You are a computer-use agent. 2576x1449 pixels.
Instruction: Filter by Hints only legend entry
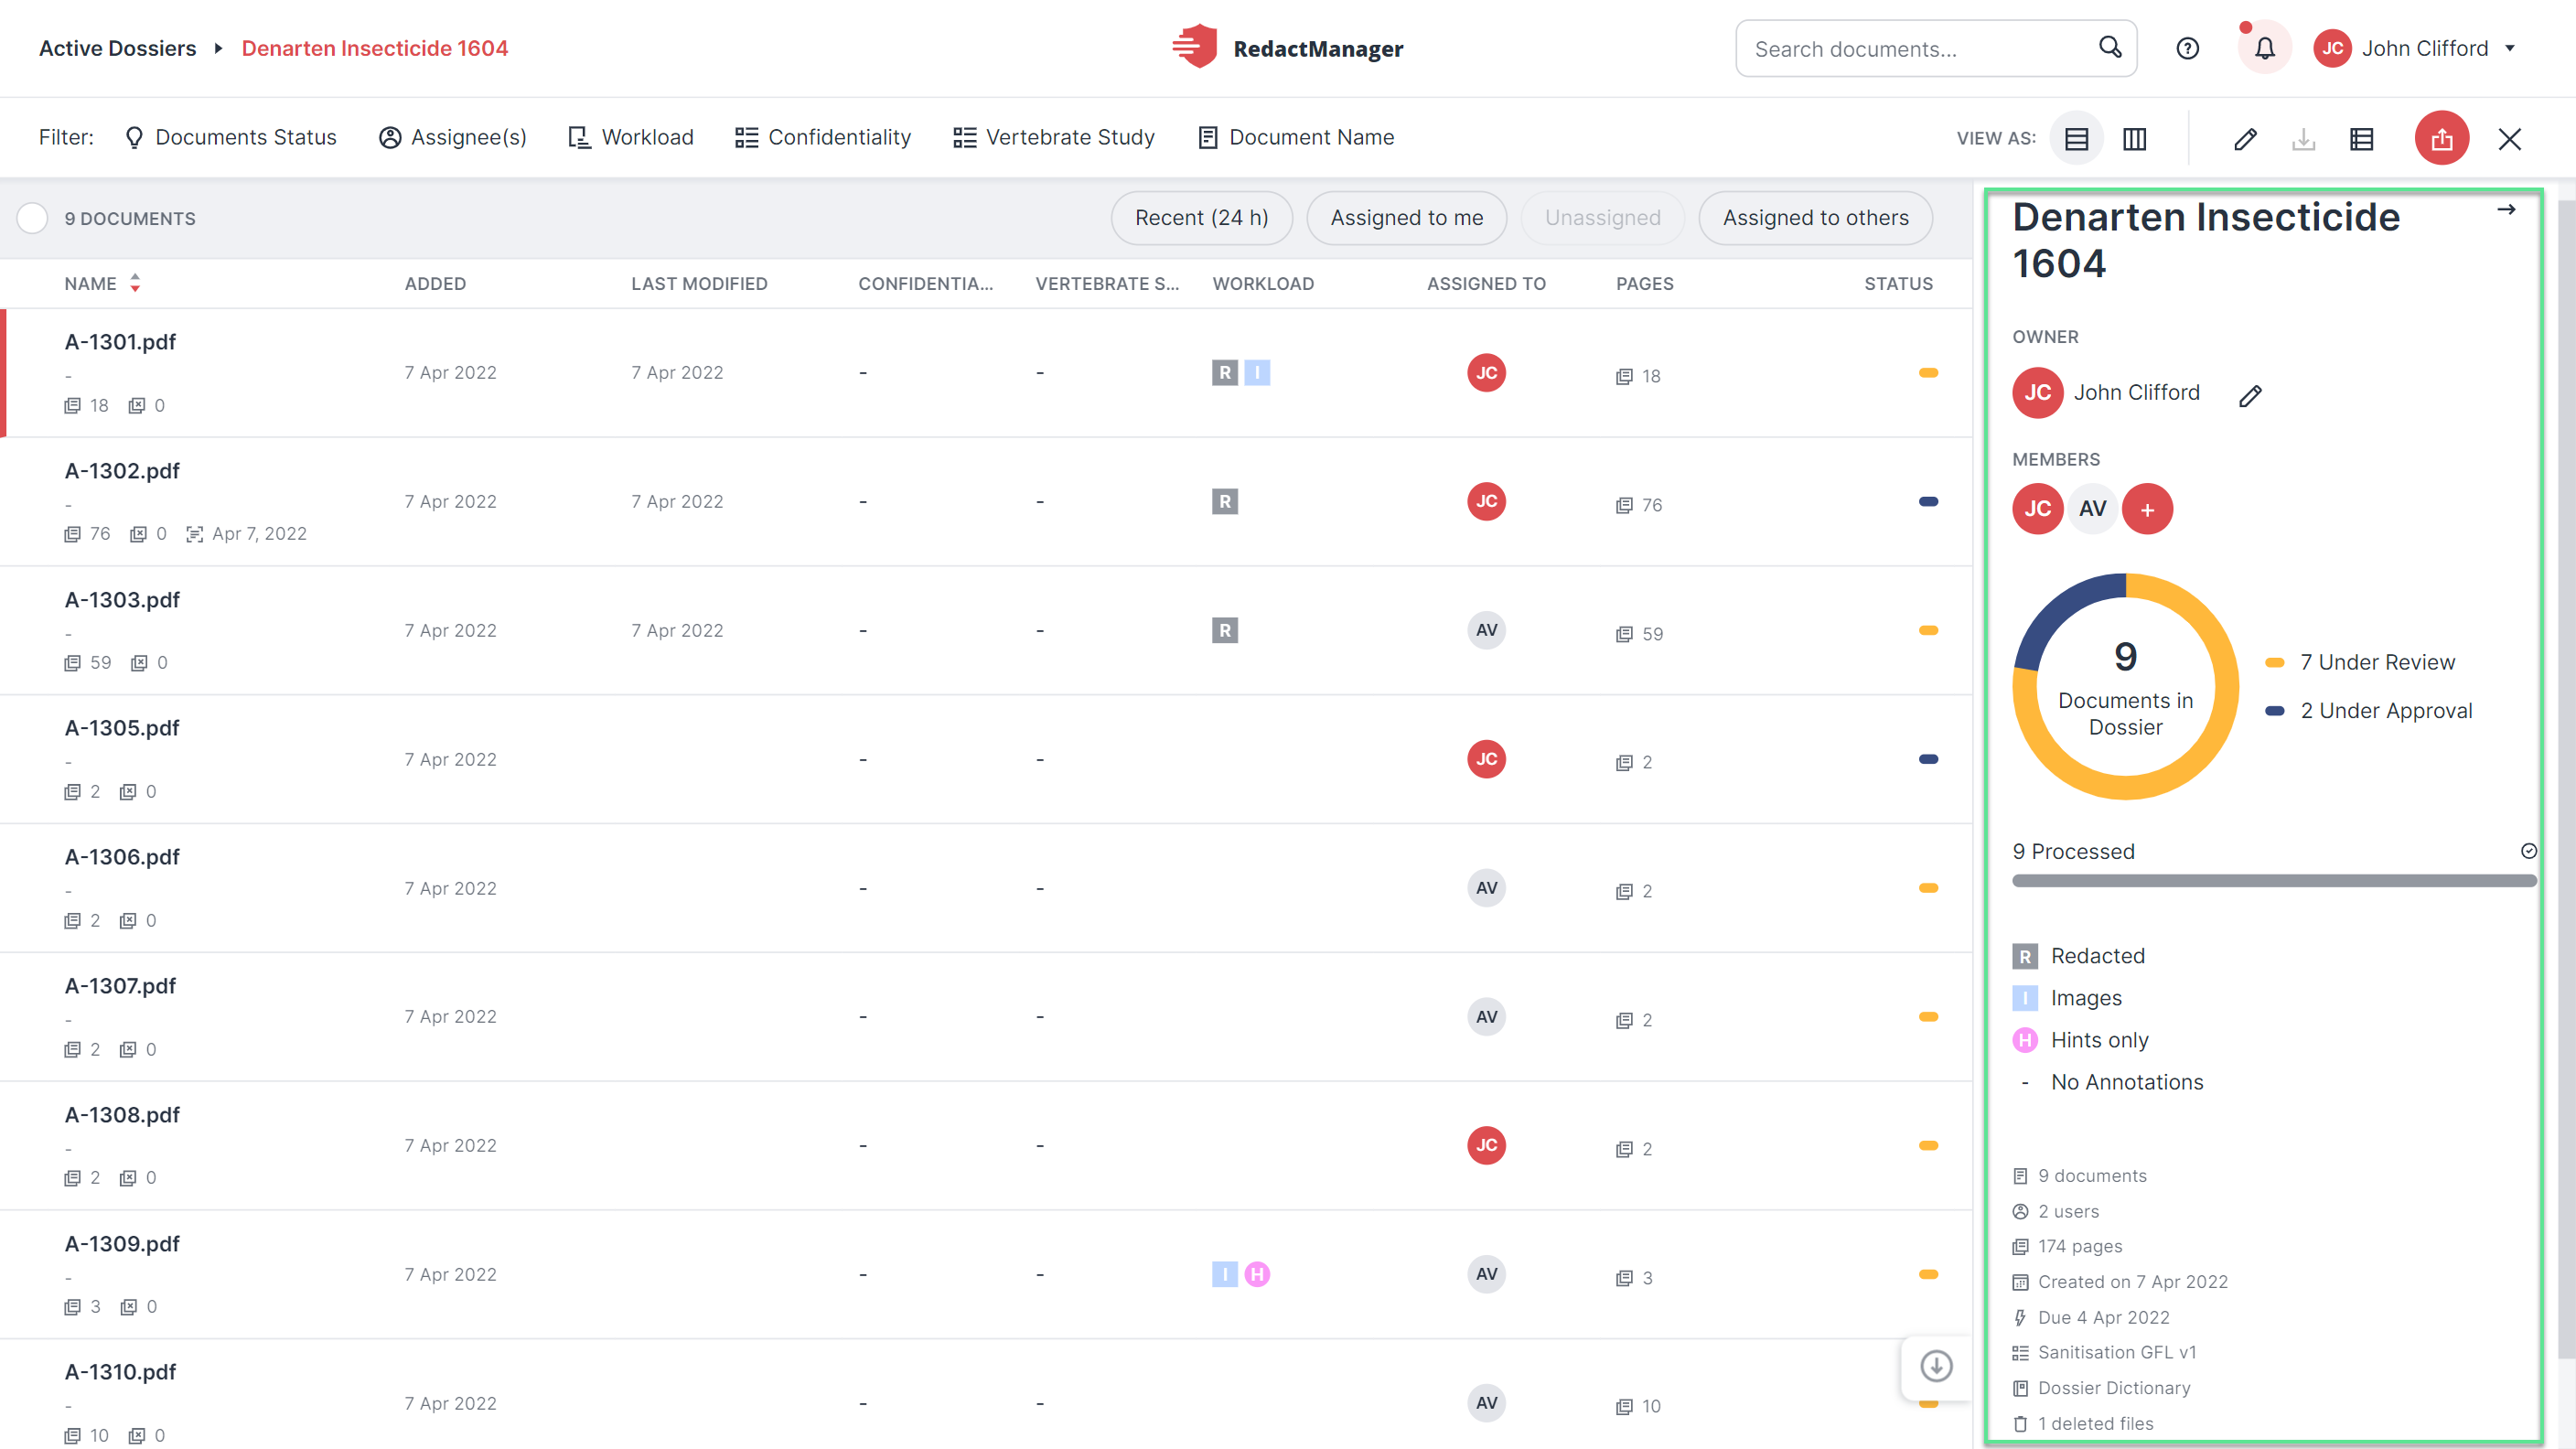click(x=2081, y=1040)
